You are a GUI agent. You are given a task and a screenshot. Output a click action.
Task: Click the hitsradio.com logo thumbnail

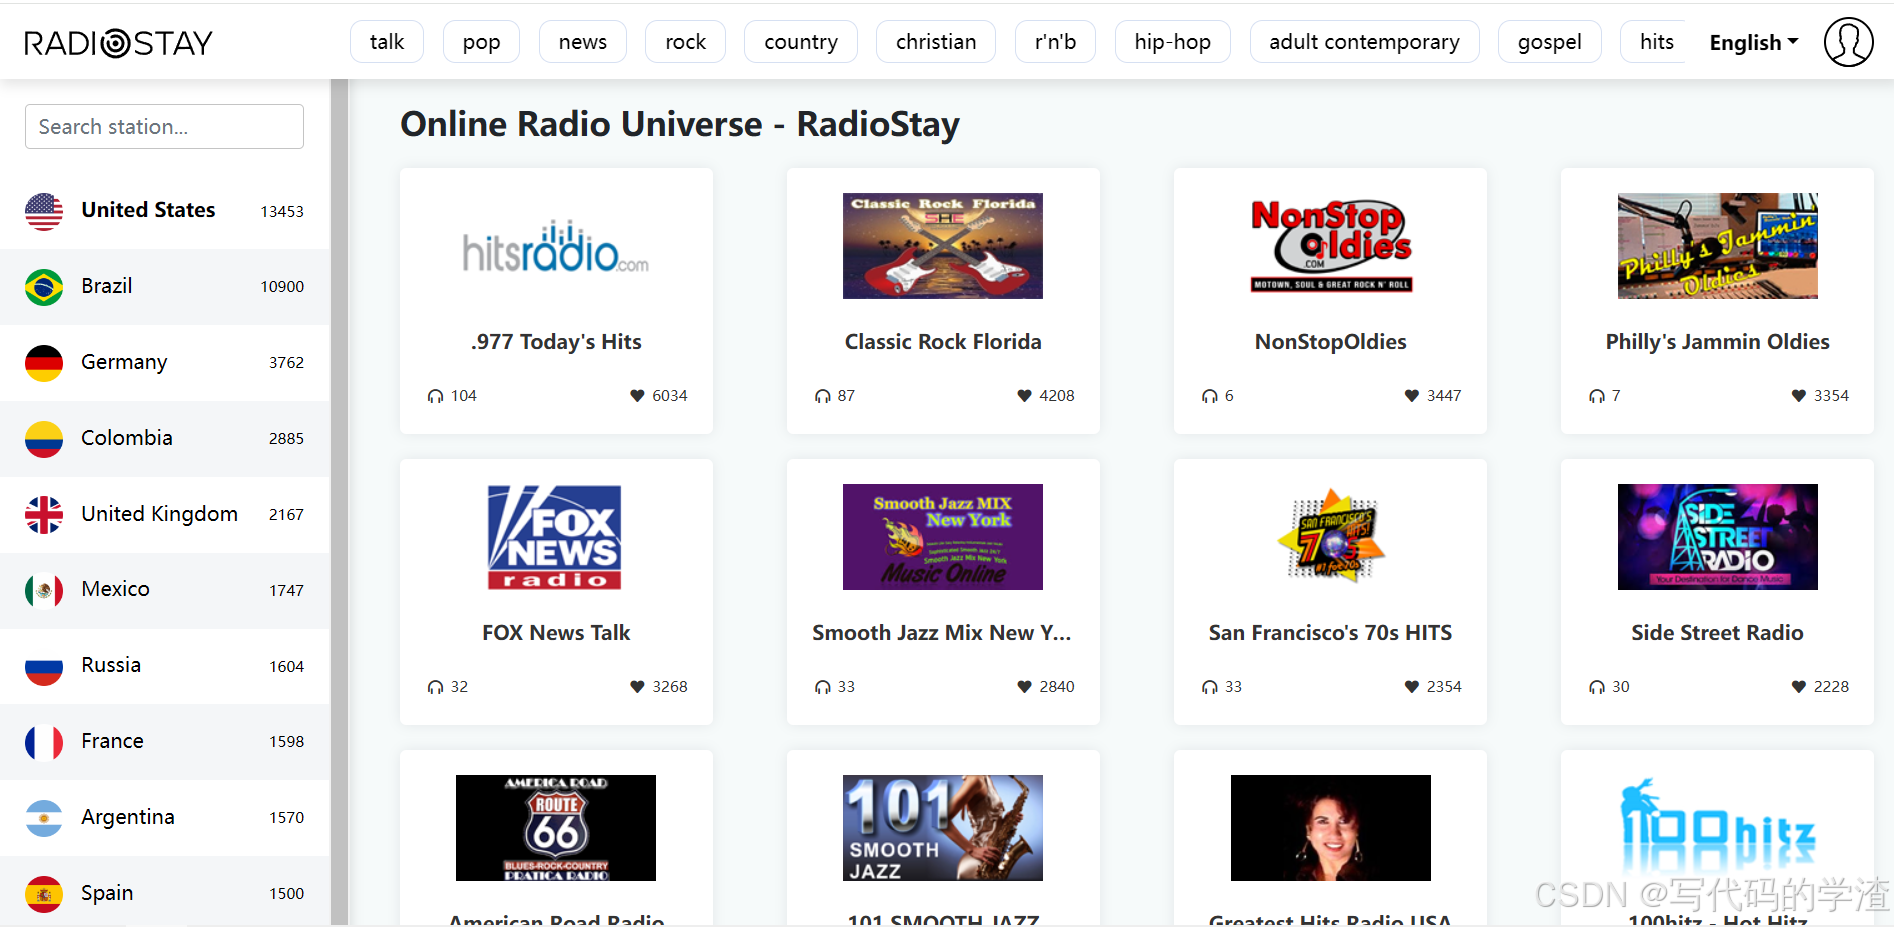[x=556, y=246]
